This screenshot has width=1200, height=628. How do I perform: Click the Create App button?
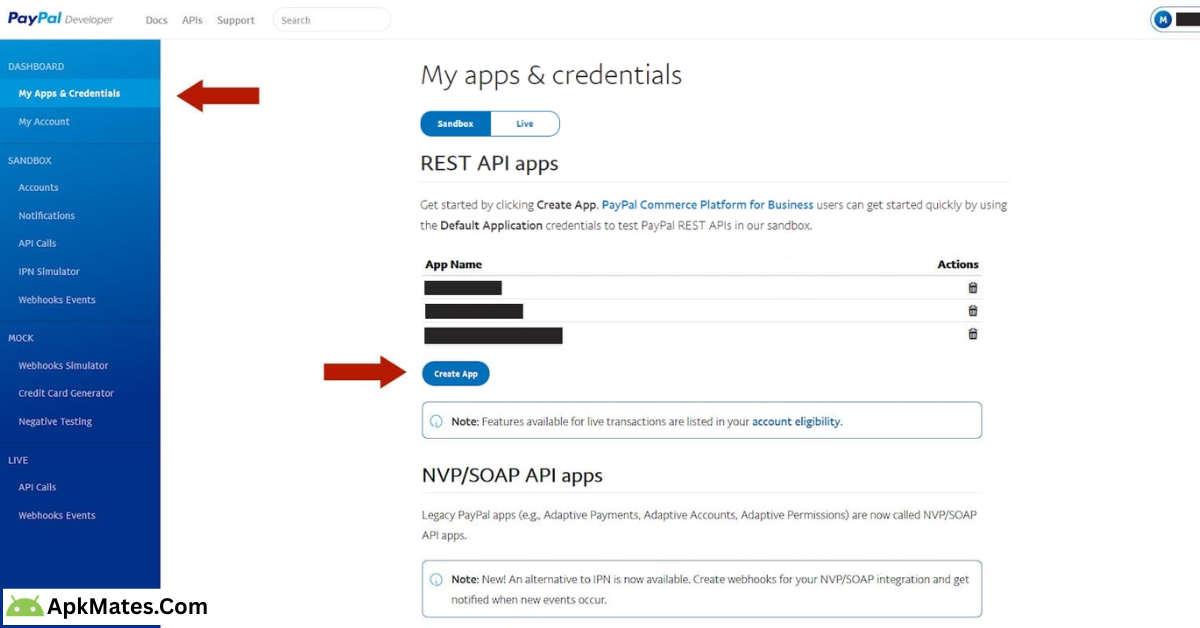[456, 373]
